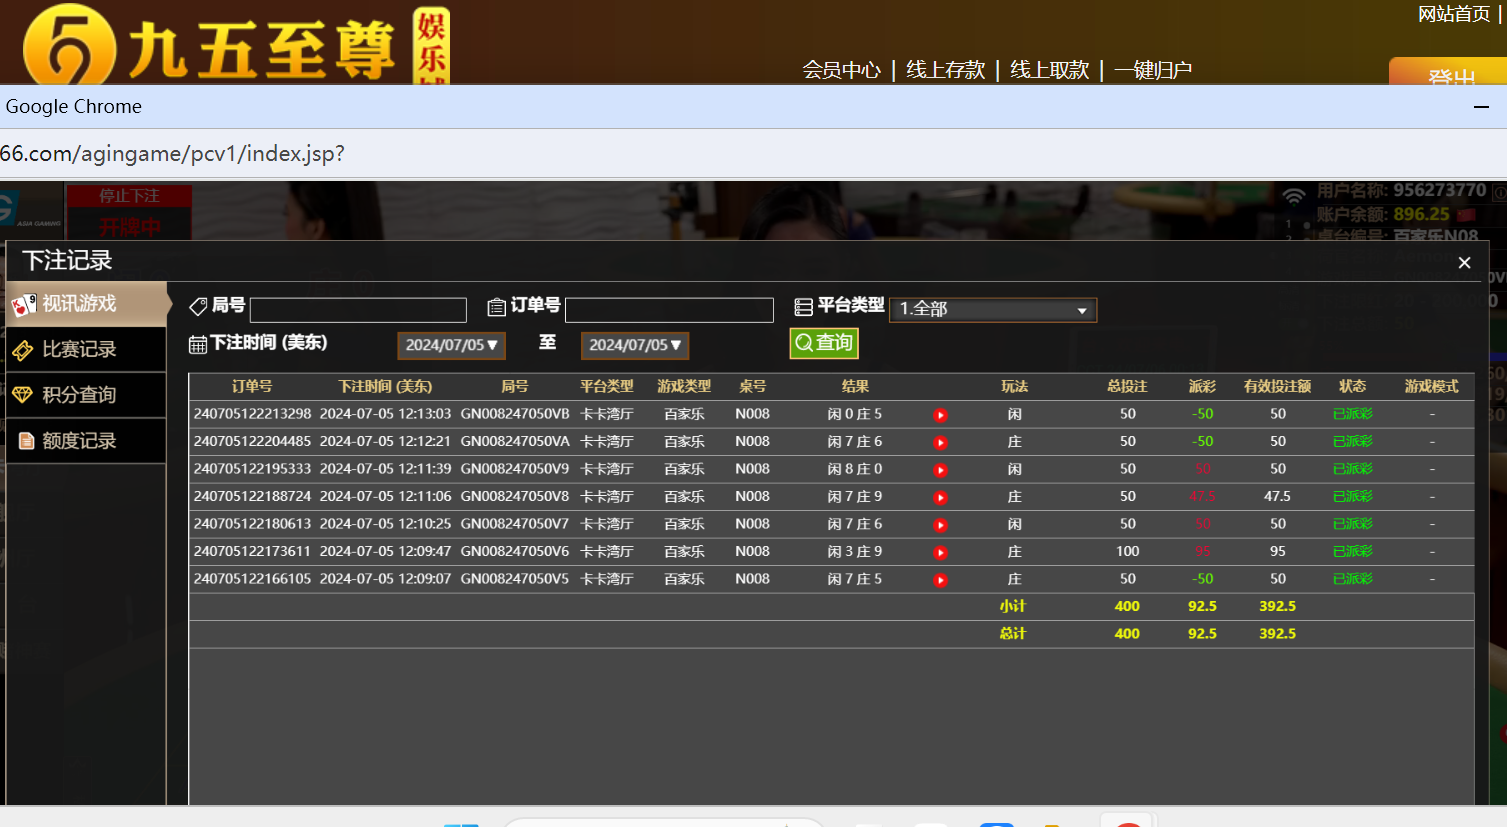
Task: Click replay icon for result 闲 7 庄 9
Action: [940, 497]
